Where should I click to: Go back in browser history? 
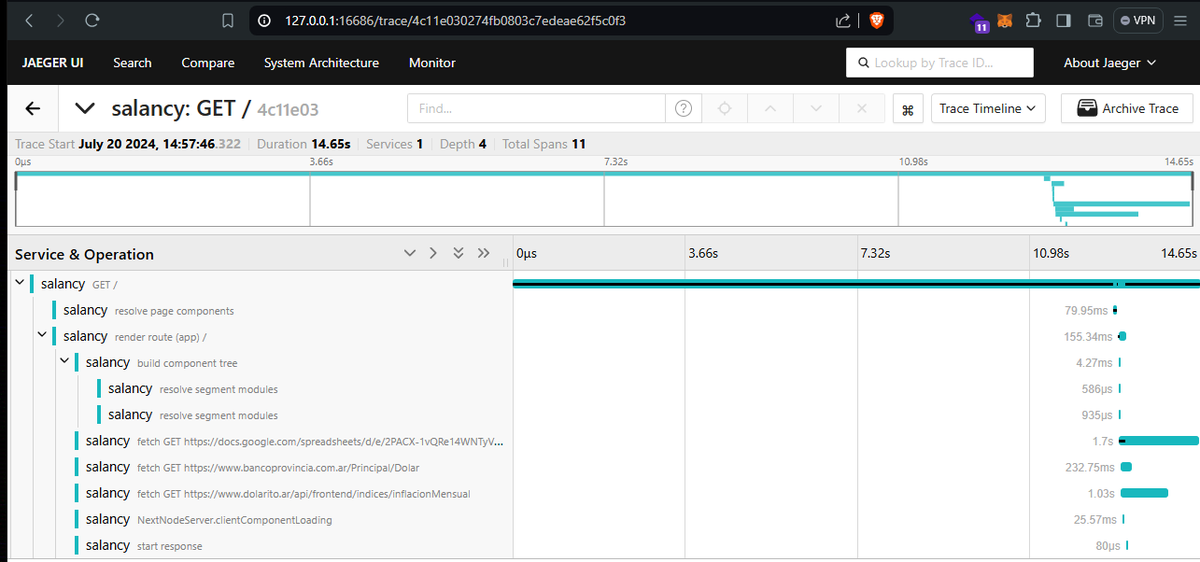coord(28,20)
